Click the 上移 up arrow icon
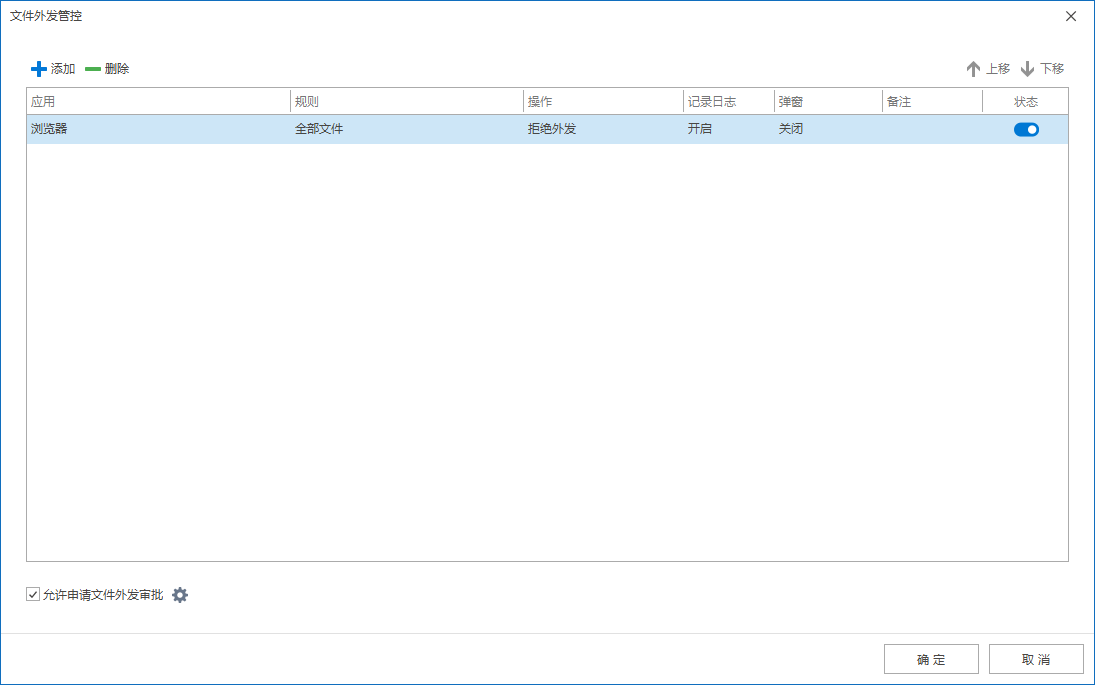 [973, 69]
